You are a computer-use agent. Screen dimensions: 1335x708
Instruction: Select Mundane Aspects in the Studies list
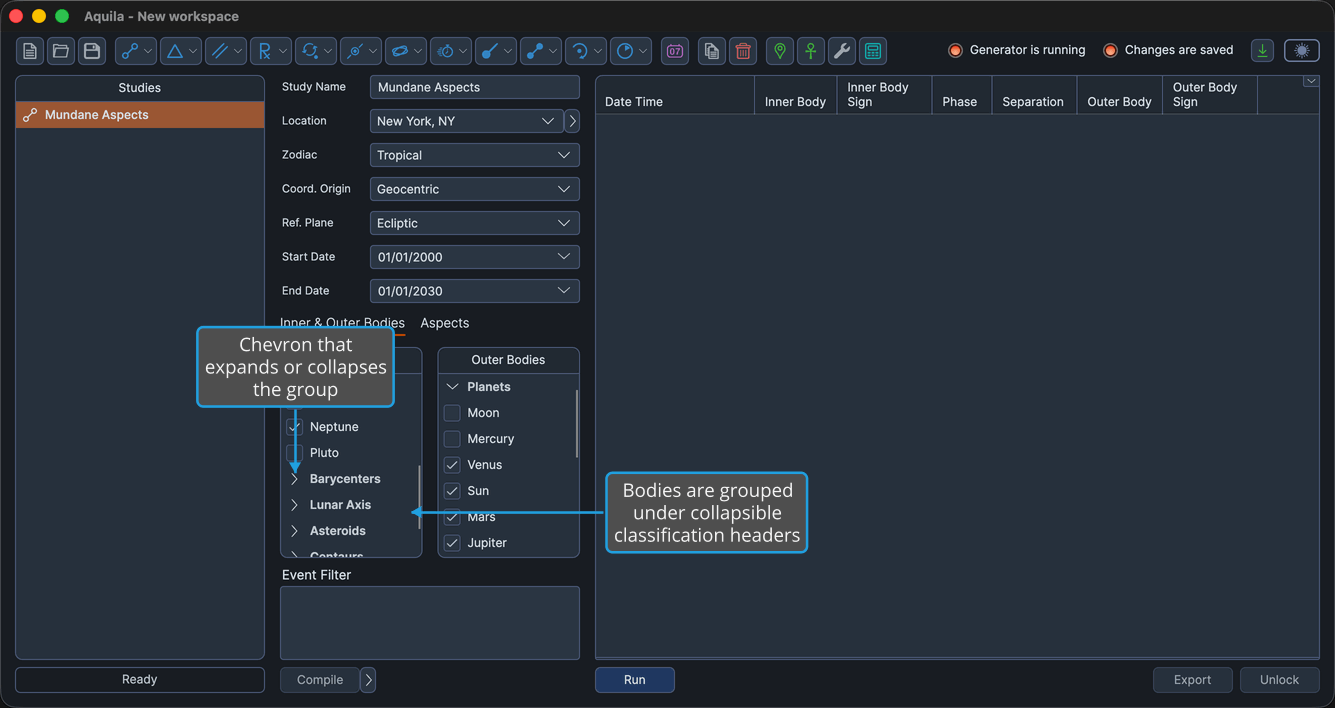140,115
